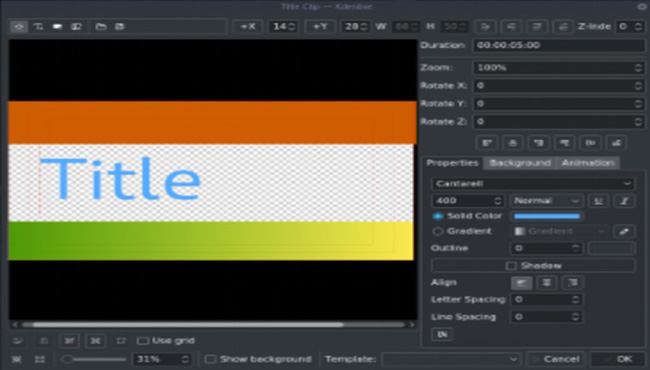Viewport: 650px width, 370px height.
Task: Click the Duration timecode field
Action: tap(559, 45)
